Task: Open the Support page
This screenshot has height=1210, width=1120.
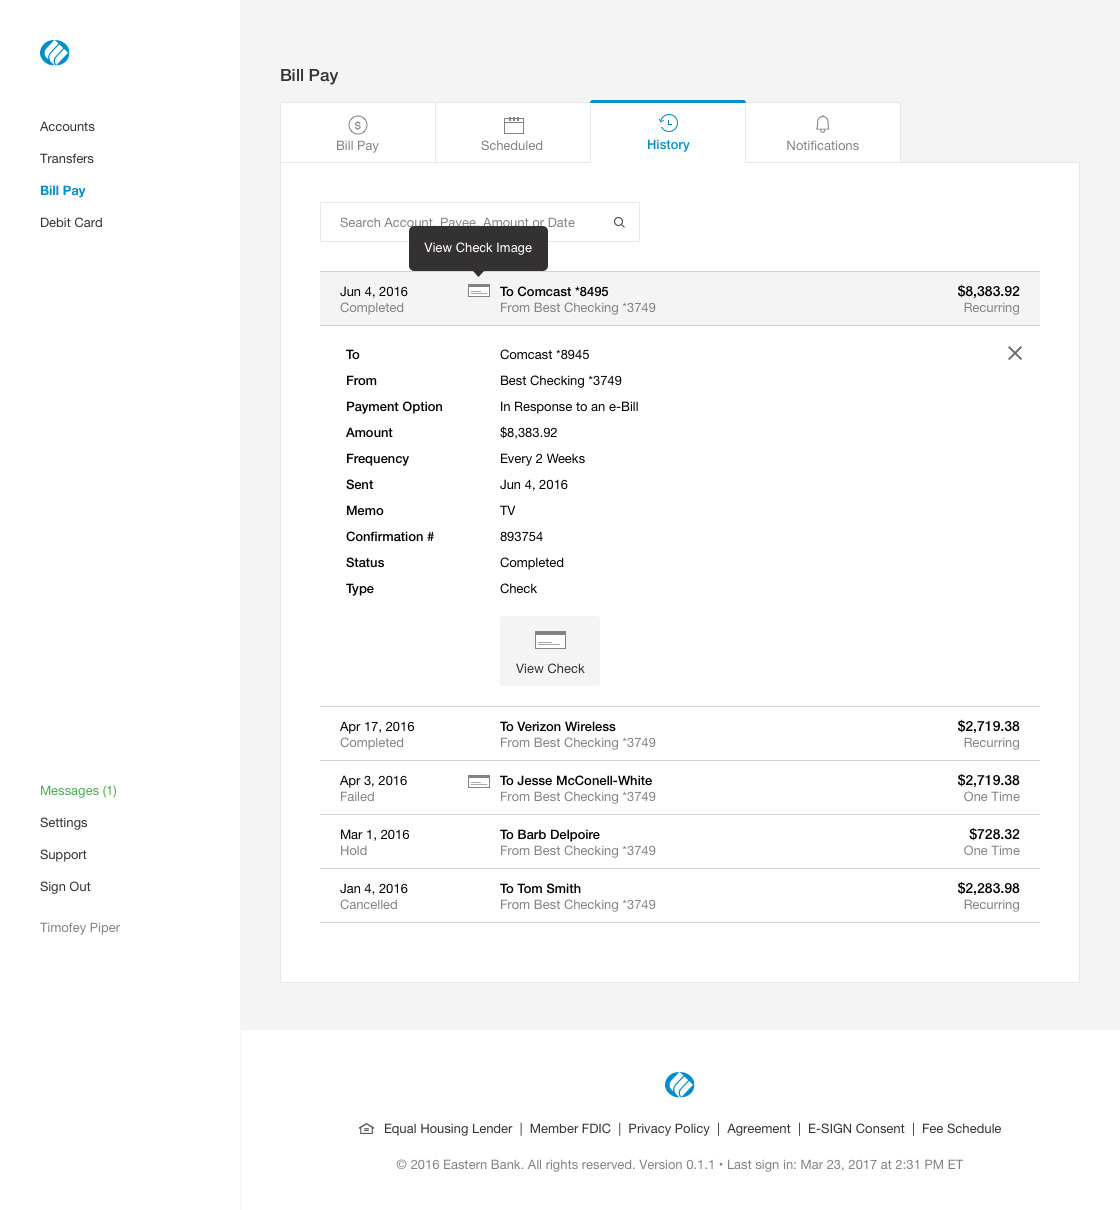Action: click(63, 855)
